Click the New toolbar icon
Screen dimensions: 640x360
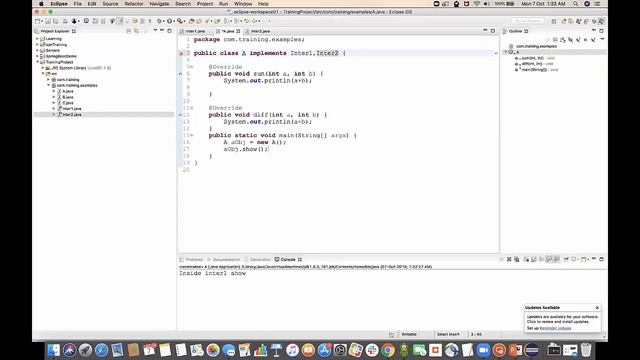tap(38, 21)
